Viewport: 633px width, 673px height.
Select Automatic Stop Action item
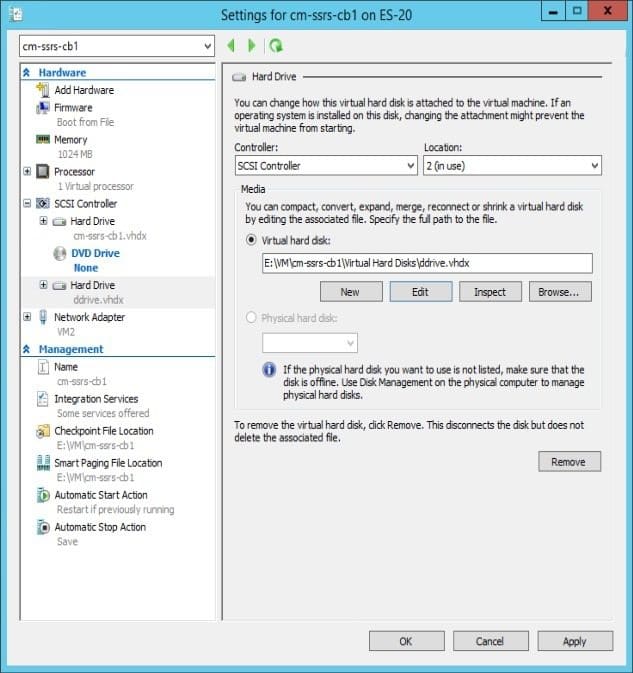(100, 527)
